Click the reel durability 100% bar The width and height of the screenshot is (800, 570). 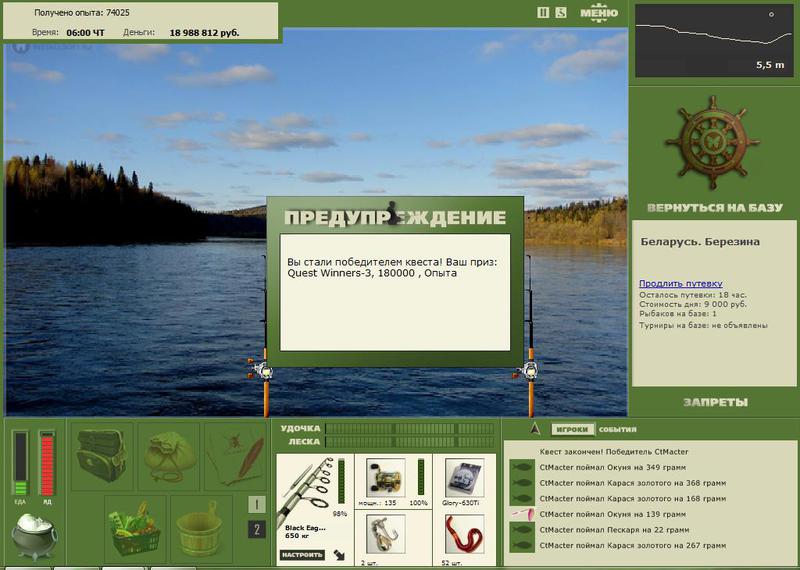click(421, 477)
